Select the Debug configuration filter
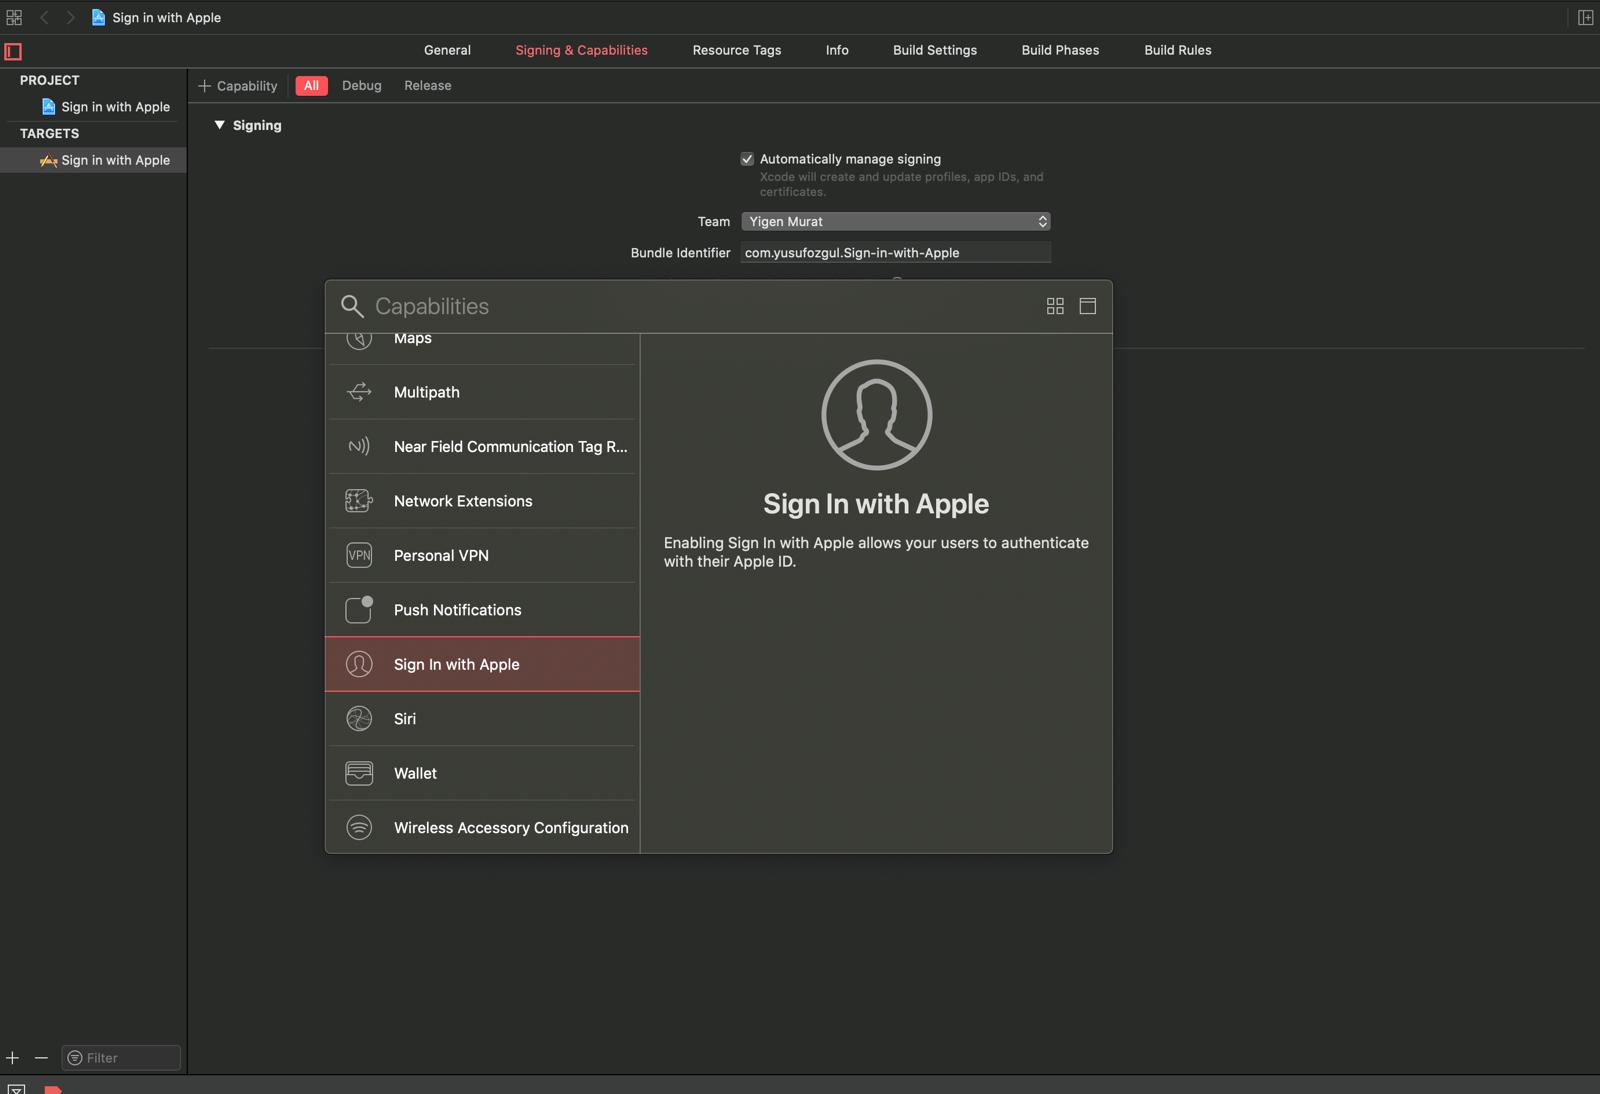Screen dimensions: 1600x1094 tap(361, 85)
